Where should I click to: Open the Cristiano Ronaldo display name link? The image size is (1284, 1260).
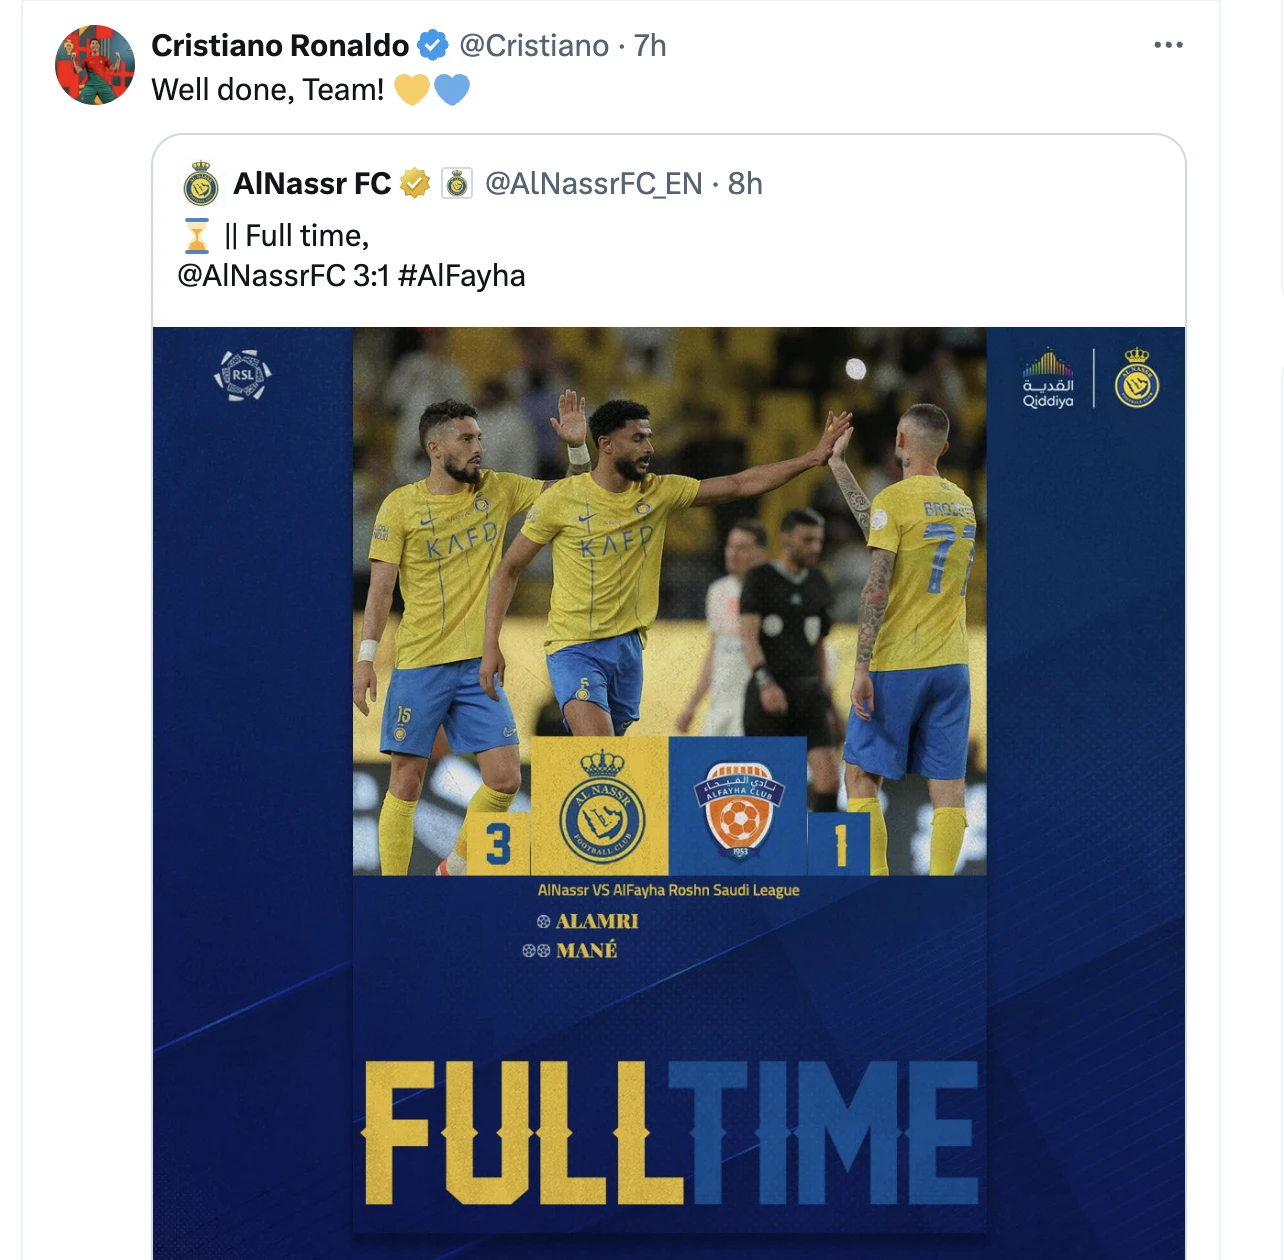[280, 45]
